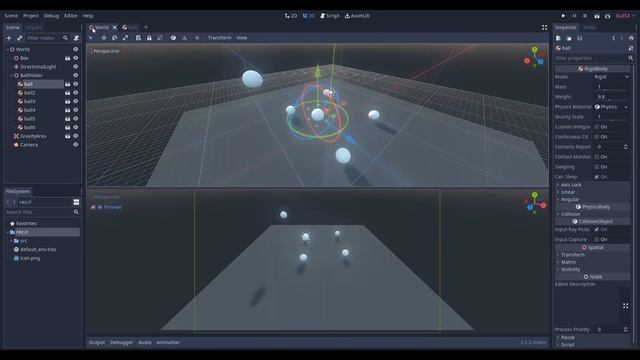Collapse the BallFolder tree node
640x360 pixels.
click(11, 76)
